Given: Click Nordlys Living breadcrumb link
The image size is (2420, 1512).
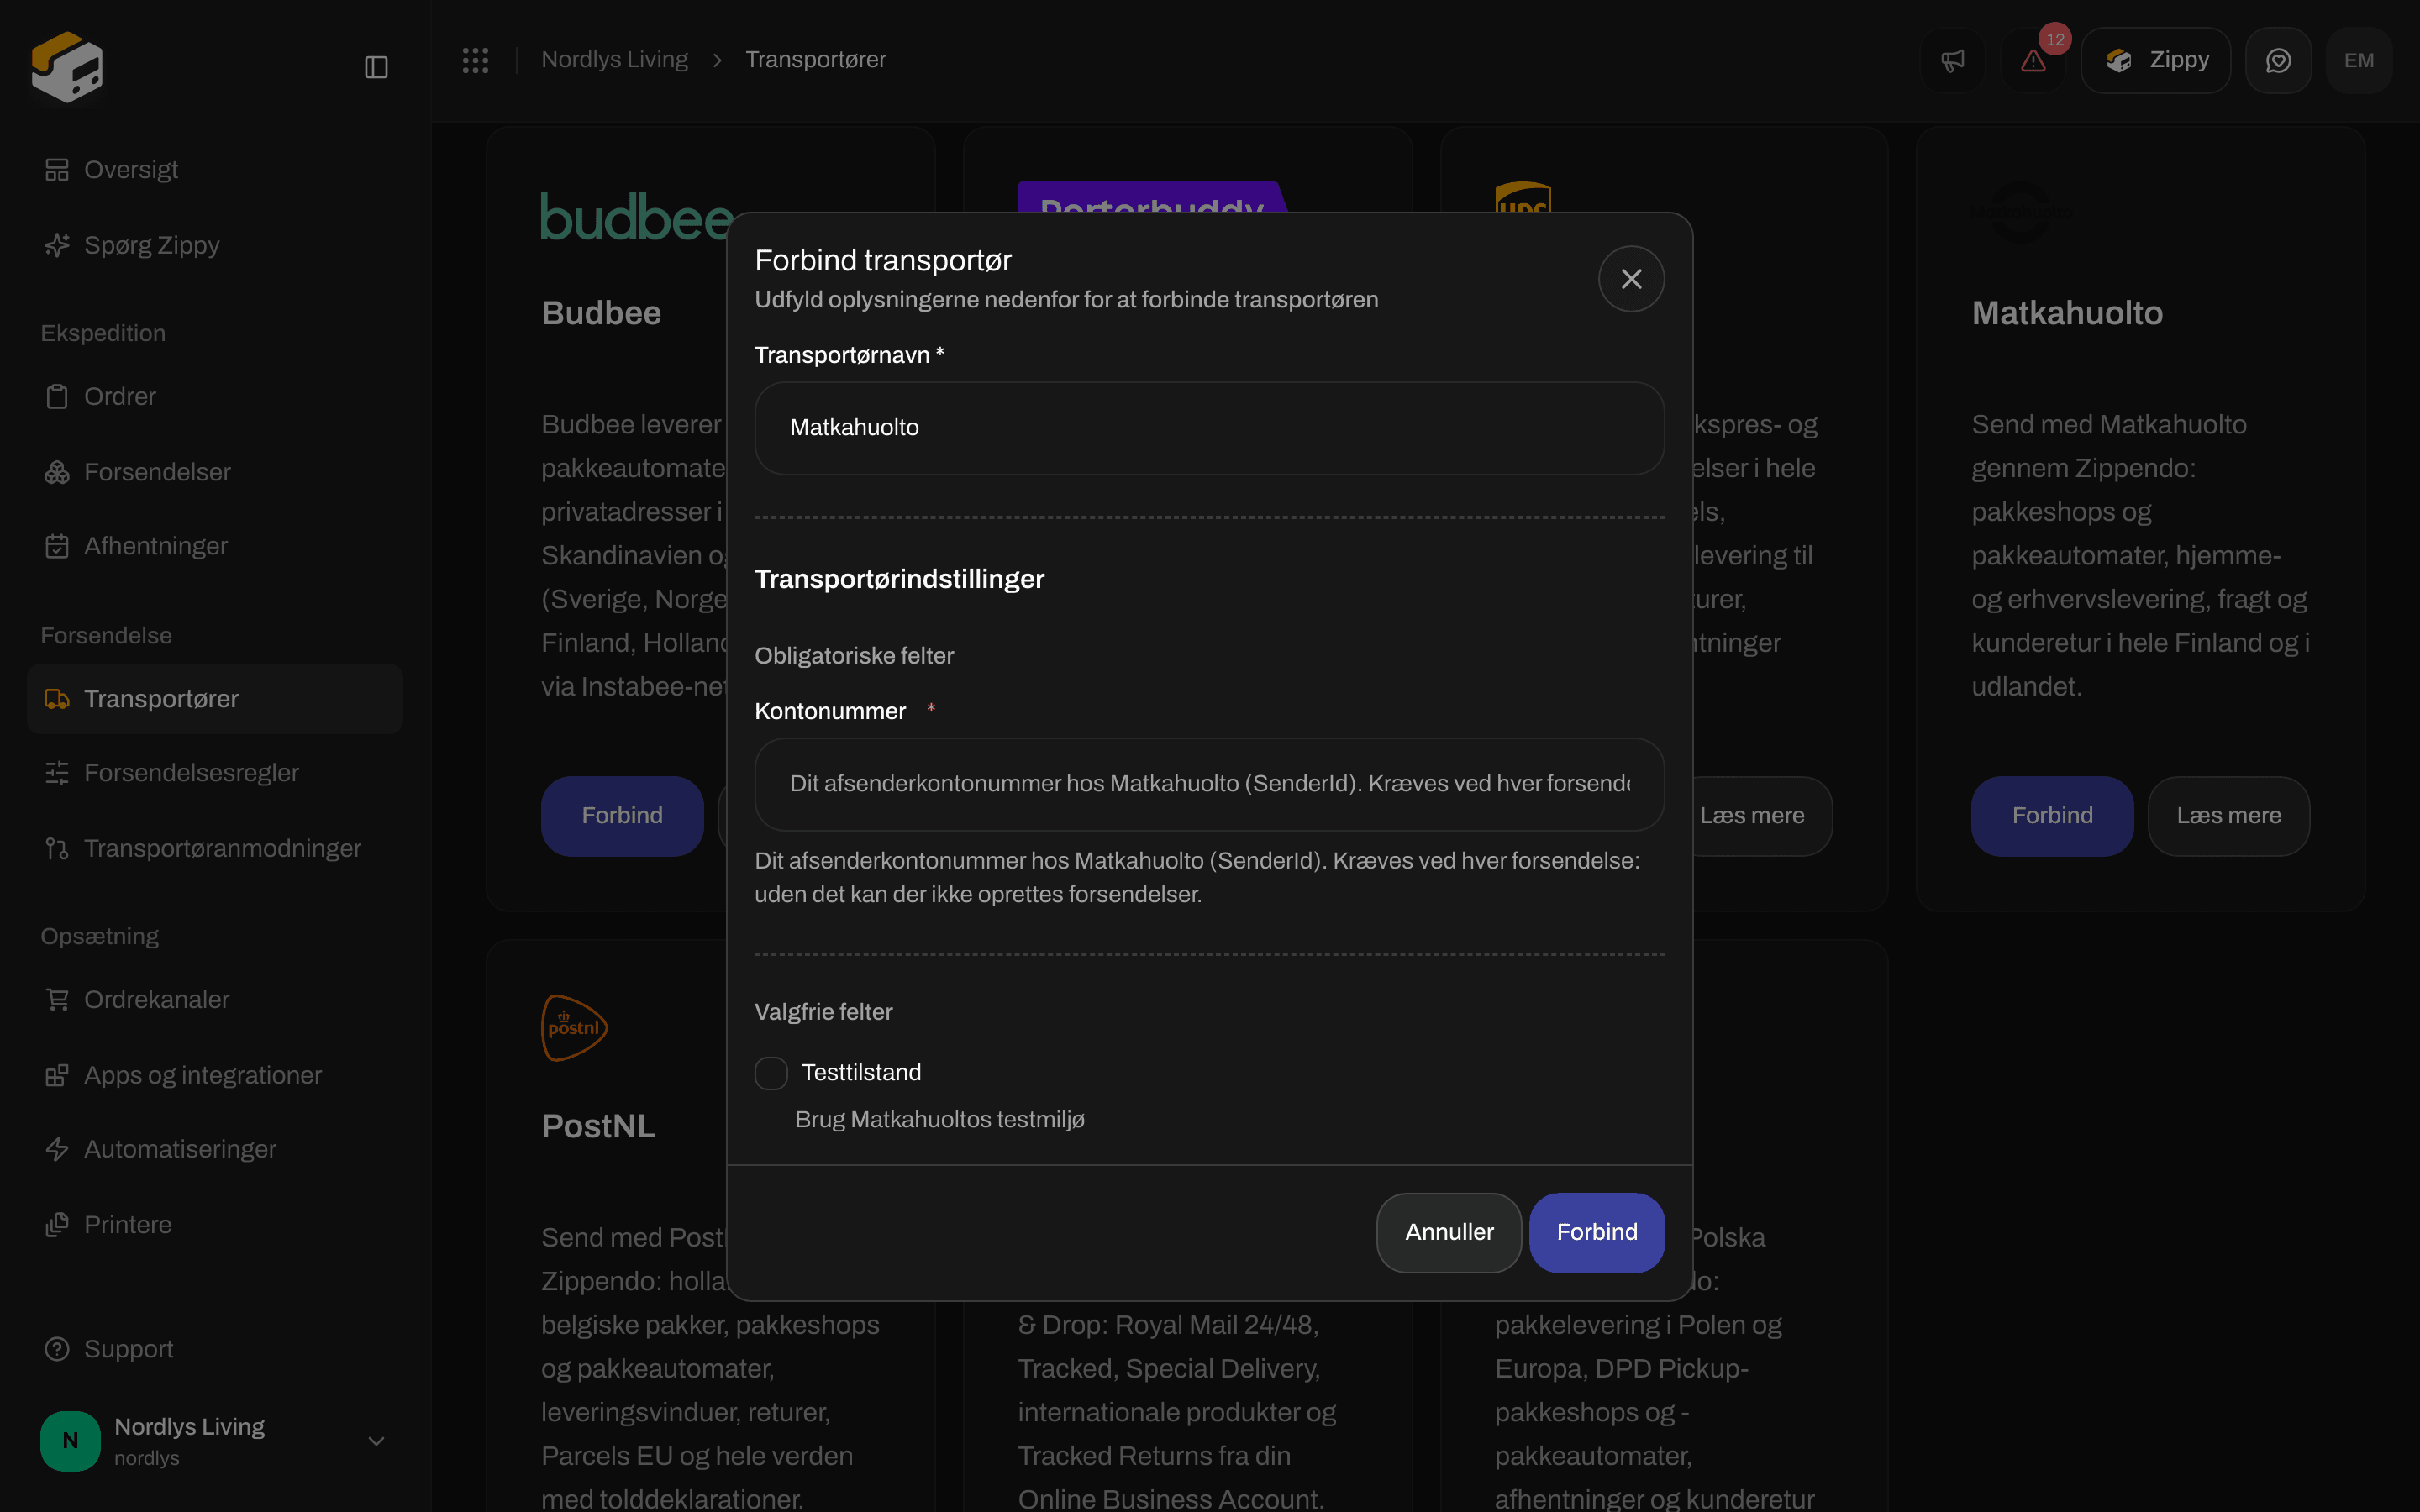Looking at the screenshot, I should (x=614, y=60).
